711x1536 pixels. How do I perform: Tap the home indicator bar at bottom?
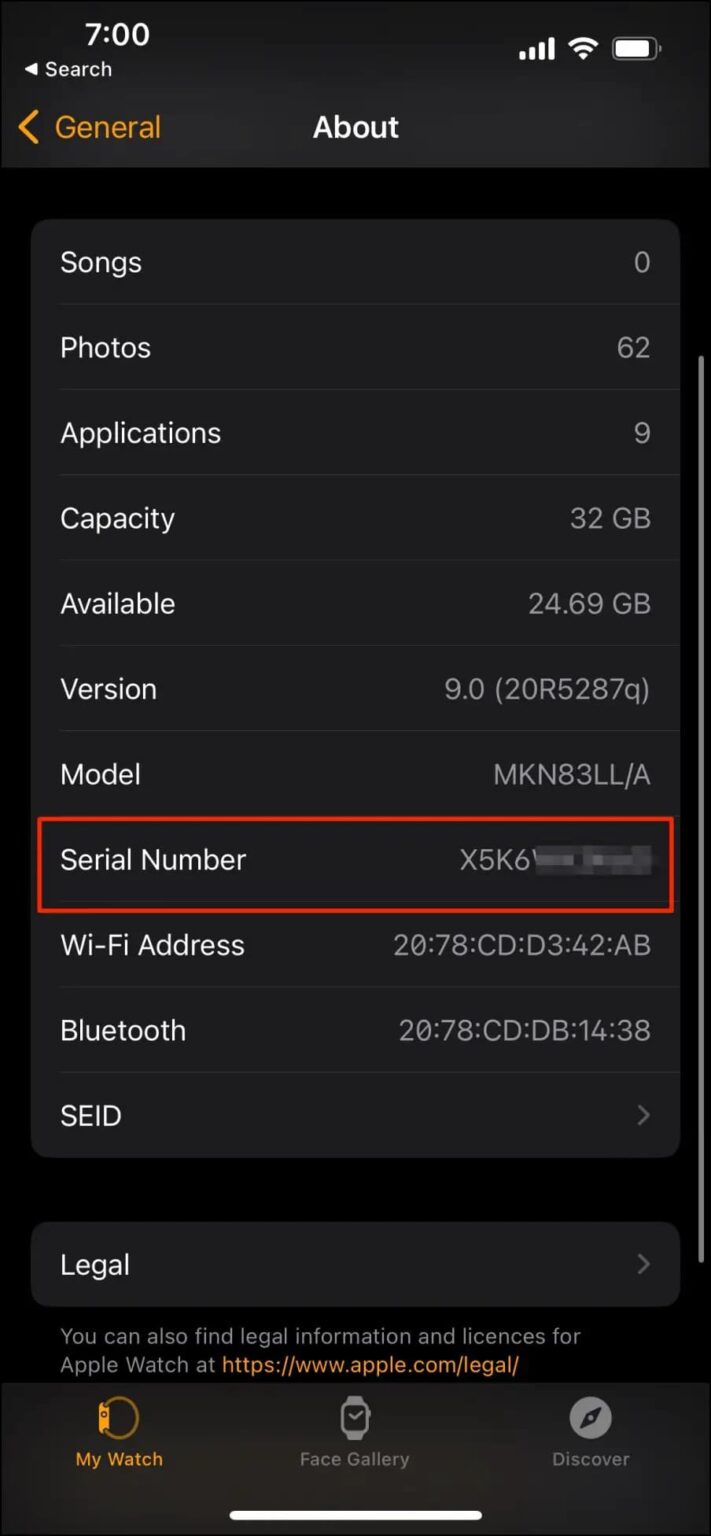coord(355,1516)
